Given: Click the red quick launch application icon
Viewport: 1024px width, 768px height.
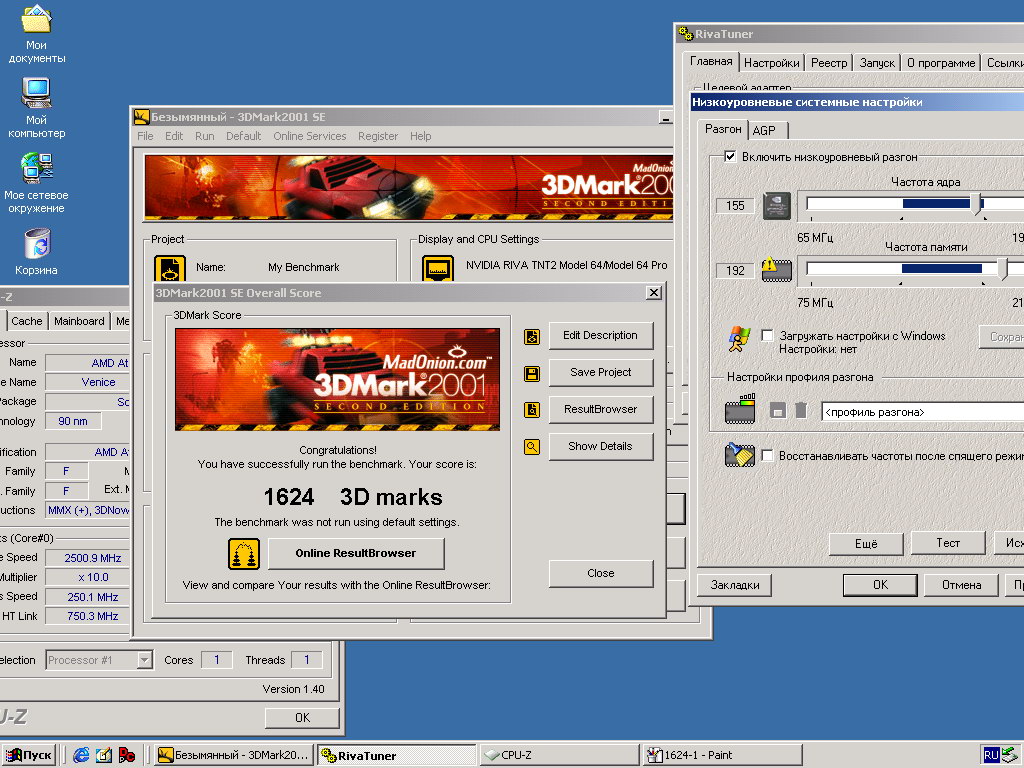Looking at the screenshot, I should [127, 755].
